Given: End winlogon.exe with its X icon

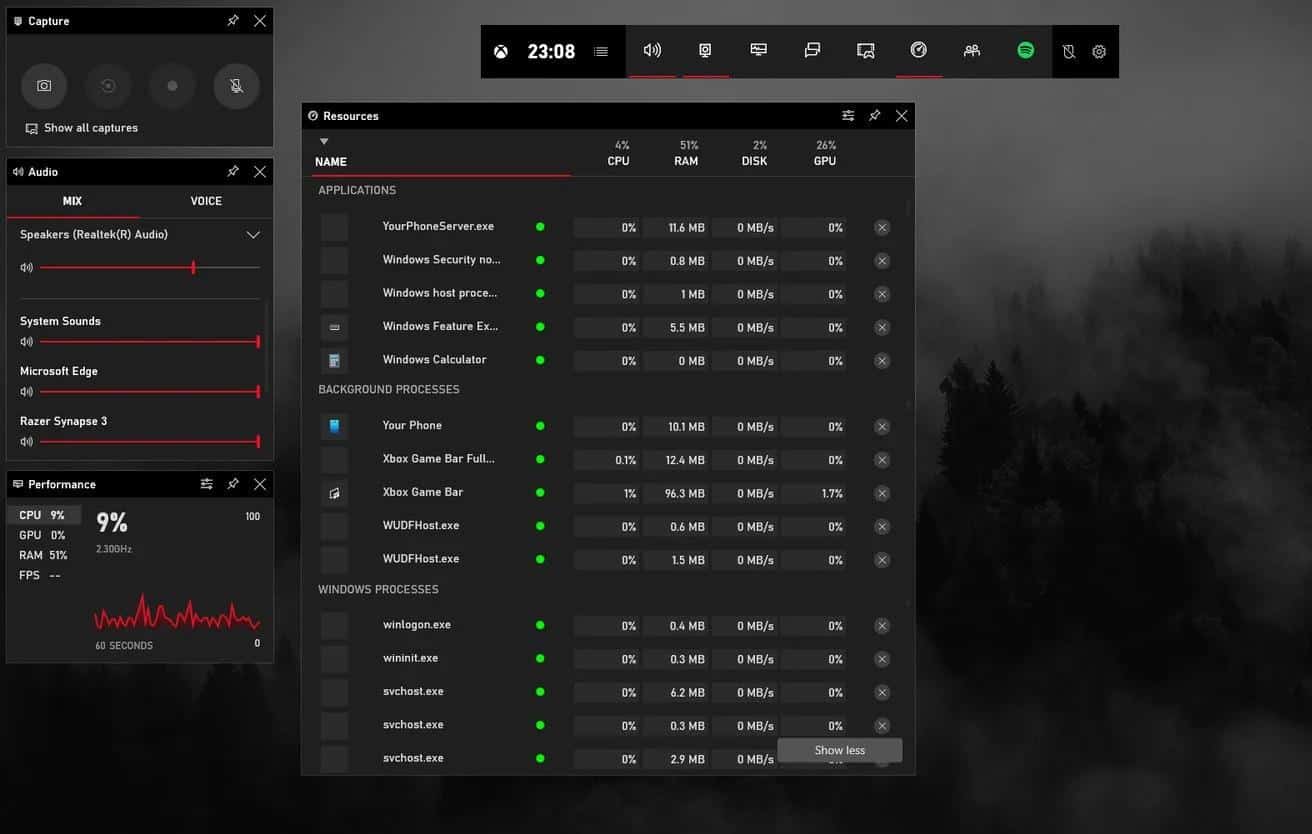Looking at the screenshot, I should click(882, 626).
